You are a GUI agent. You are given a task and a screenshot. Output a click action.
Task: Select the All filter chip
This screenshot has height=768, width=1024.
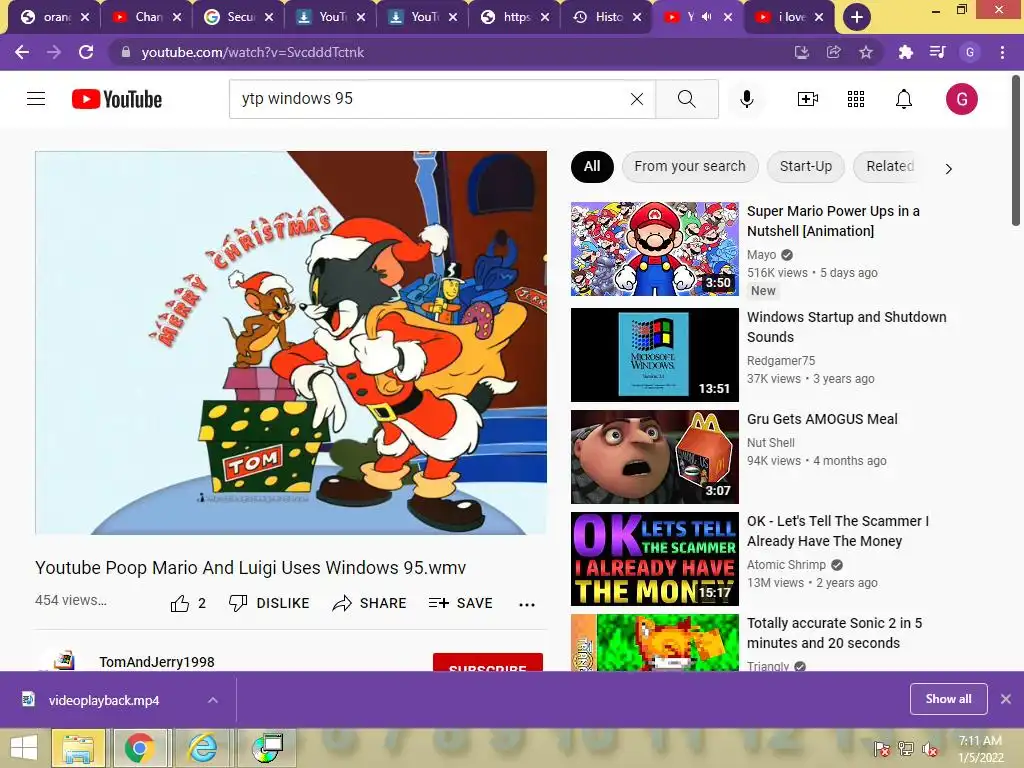[592, 167]
